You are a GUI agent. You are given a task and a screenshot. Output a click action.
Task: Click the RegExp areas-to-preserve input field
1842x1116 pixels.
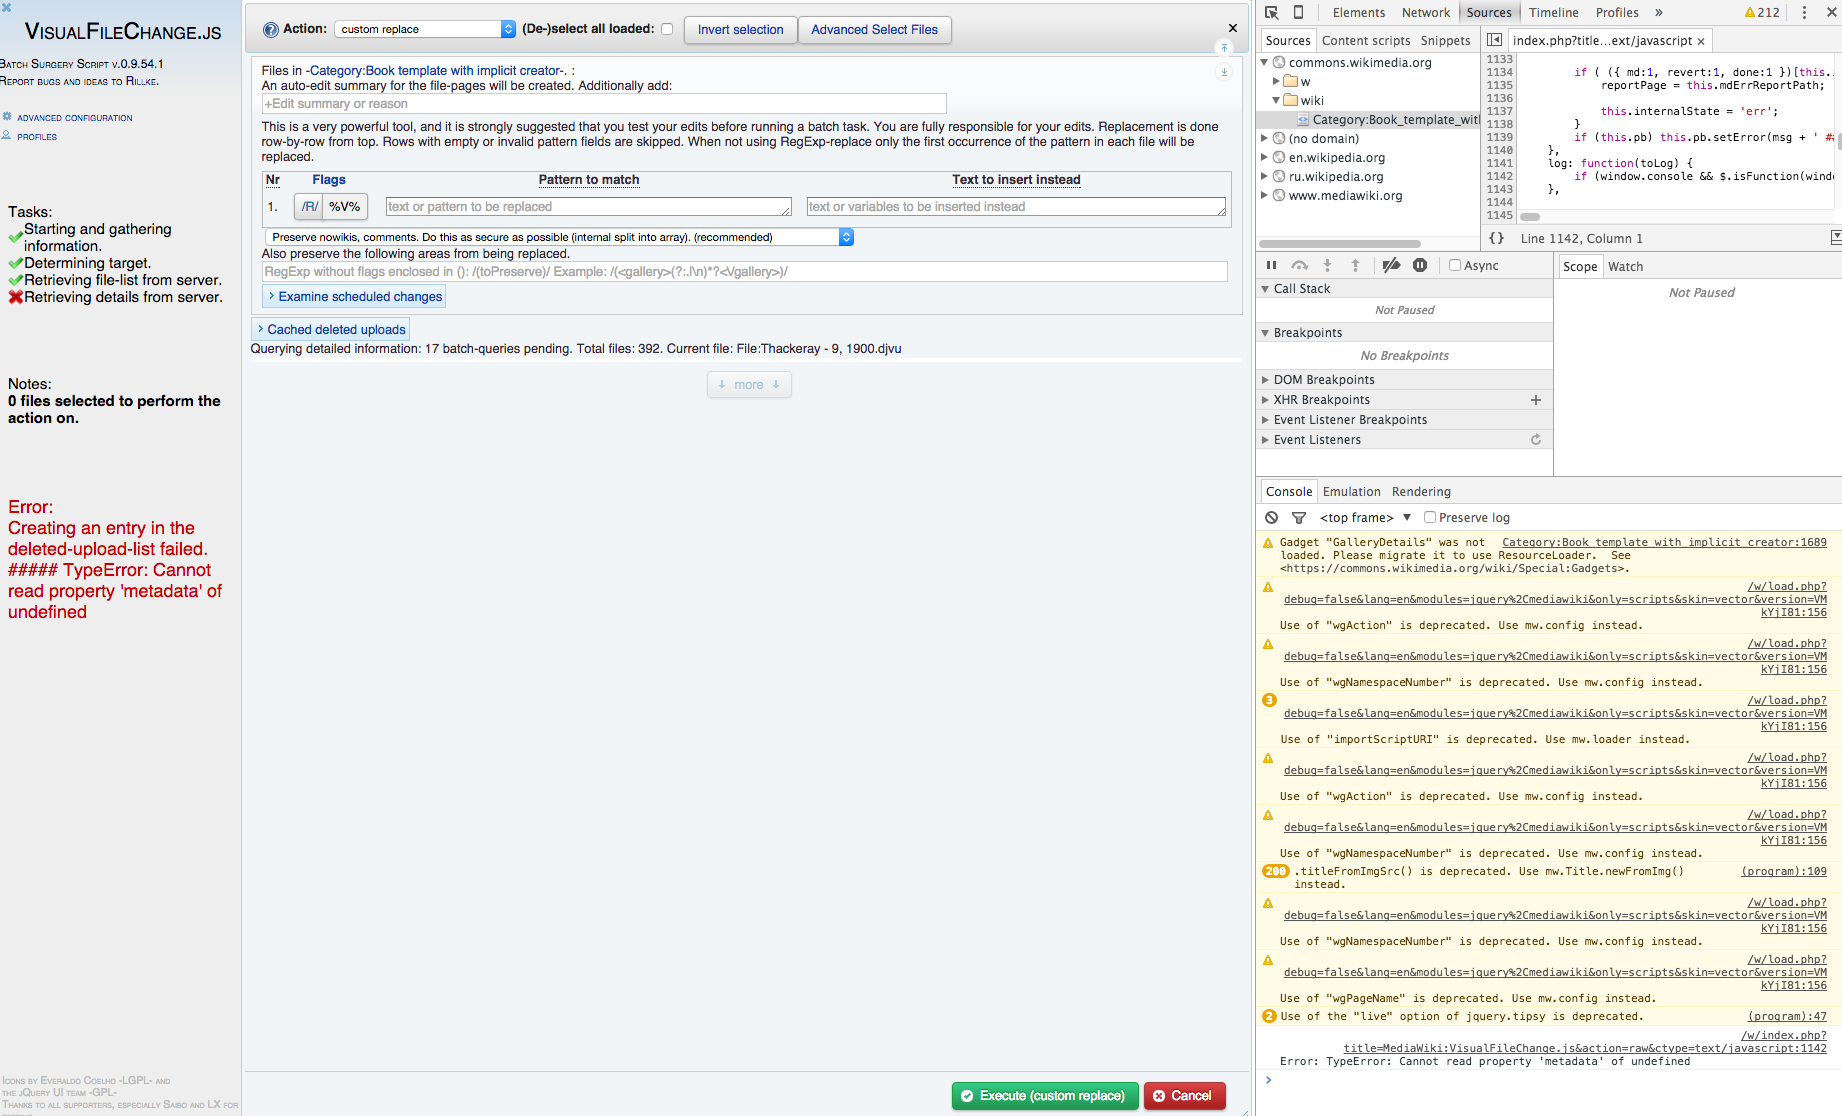[744, 272]
